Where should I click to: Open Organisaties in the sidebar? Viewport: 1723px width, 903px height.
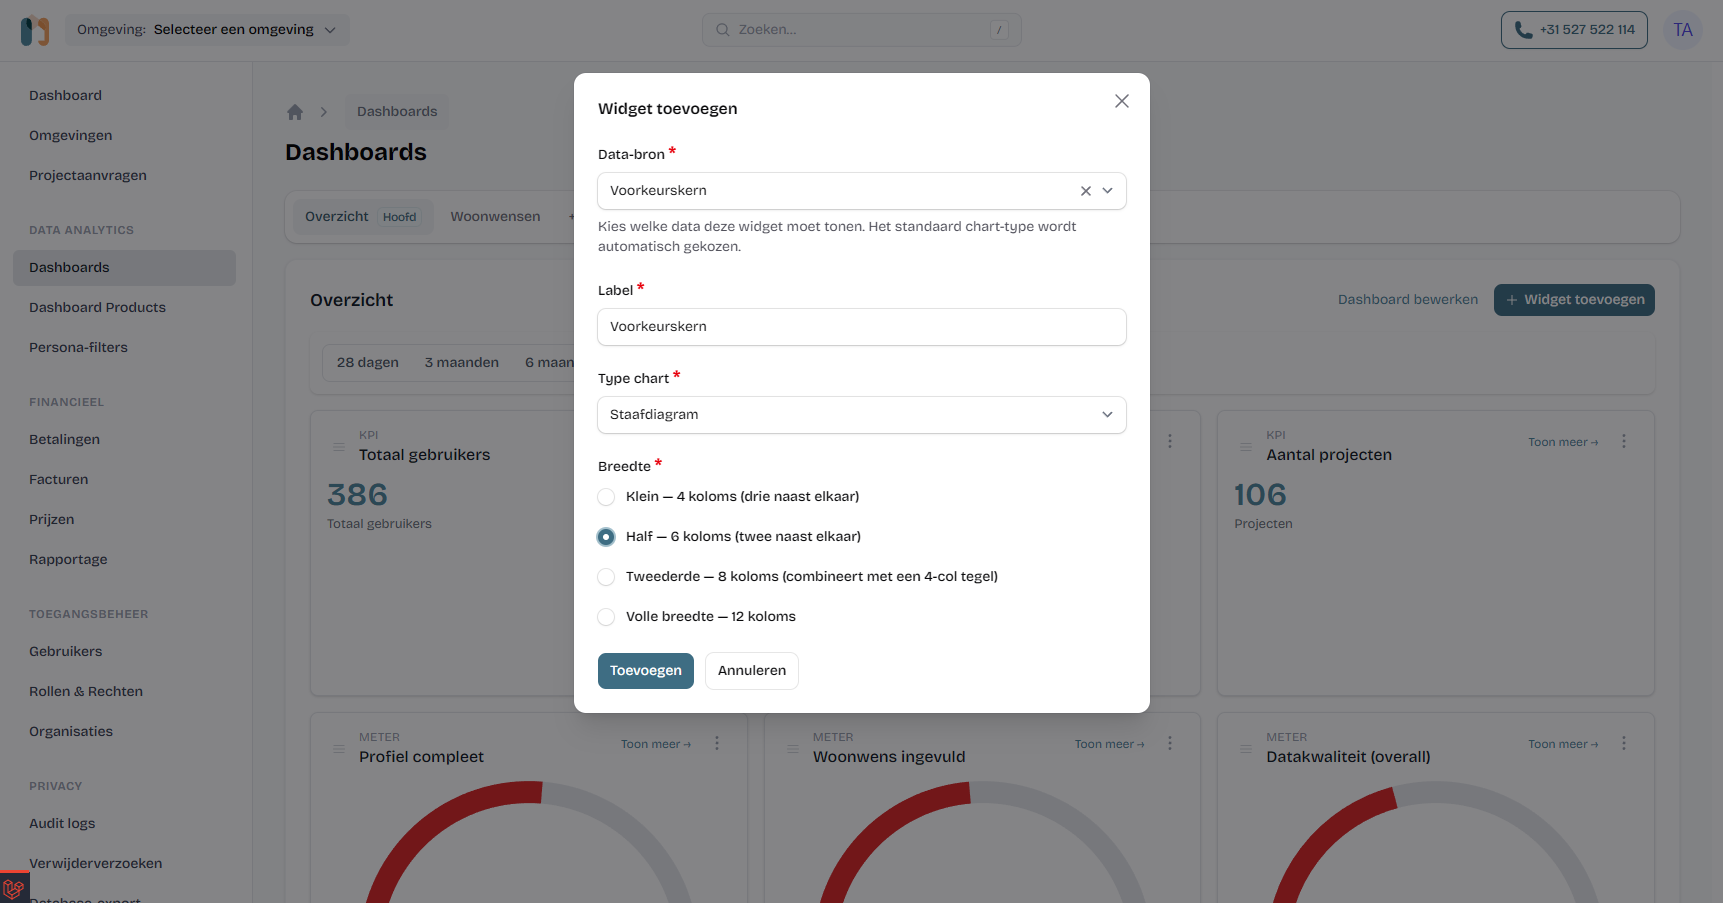click(71, 732)
